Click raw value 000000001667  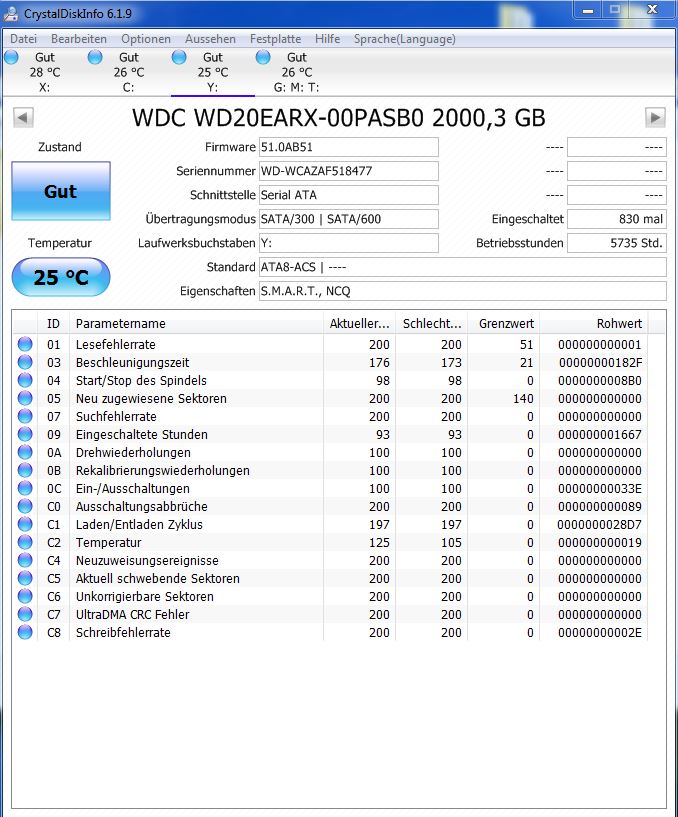click(600, 434)
